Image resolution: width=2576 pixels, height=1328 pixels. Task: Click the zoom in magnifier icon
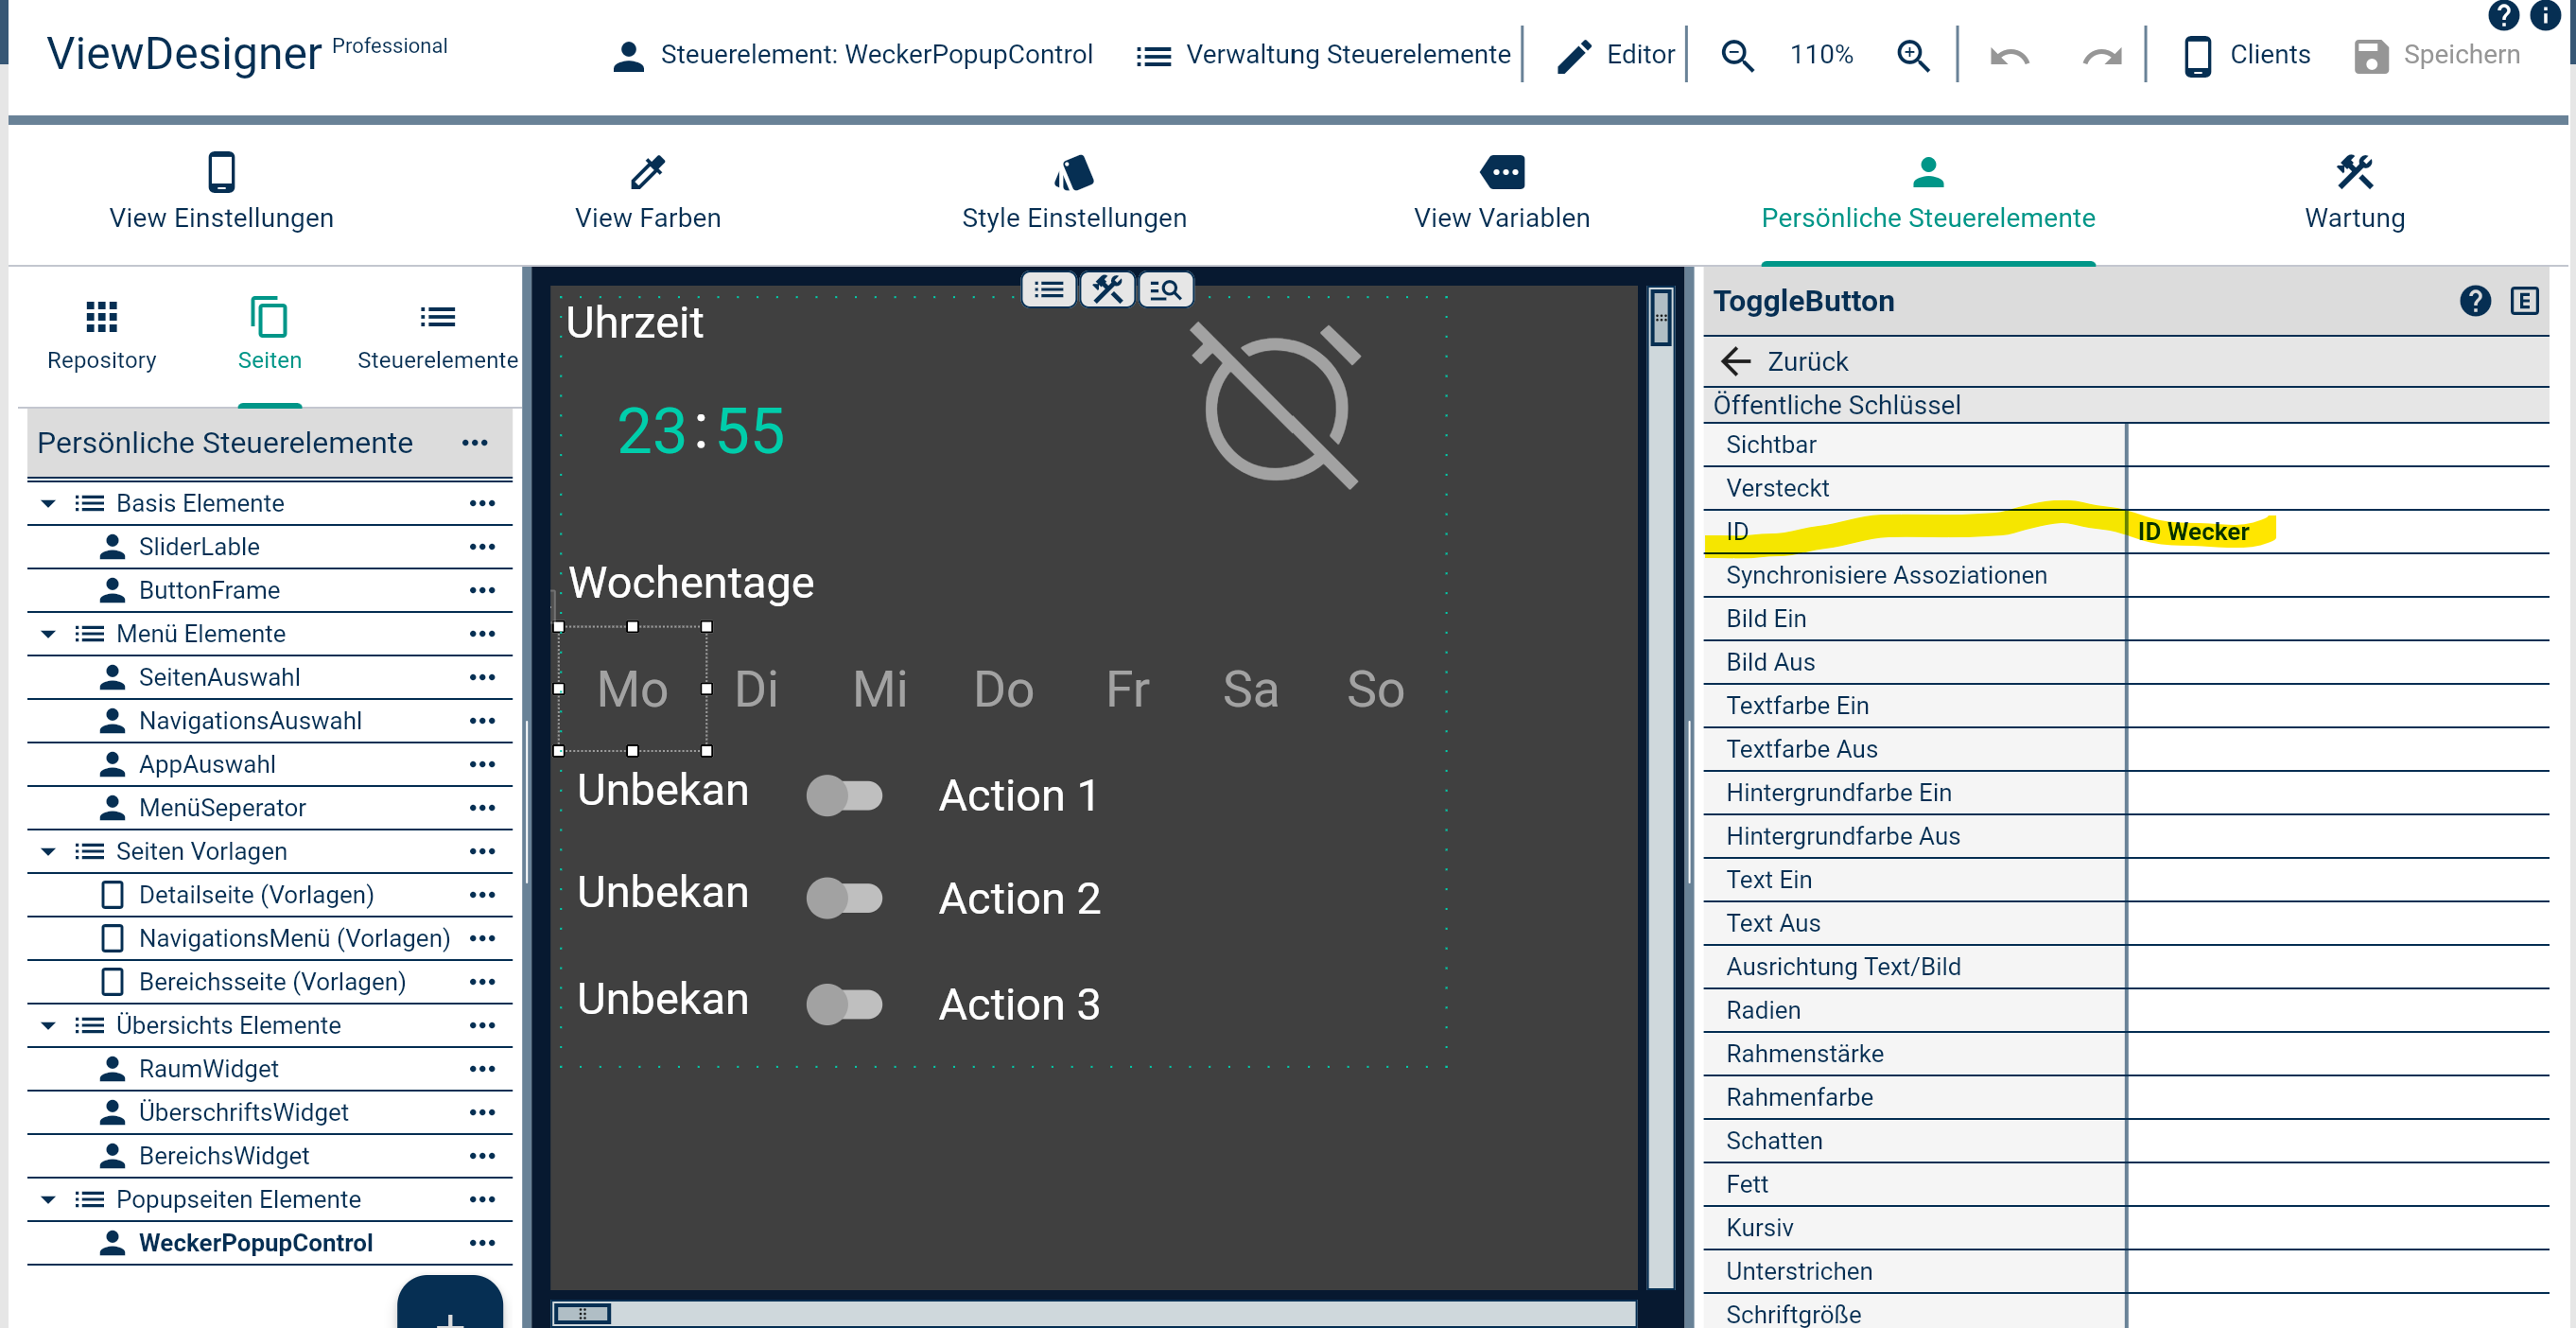[x=1912, y=55]
